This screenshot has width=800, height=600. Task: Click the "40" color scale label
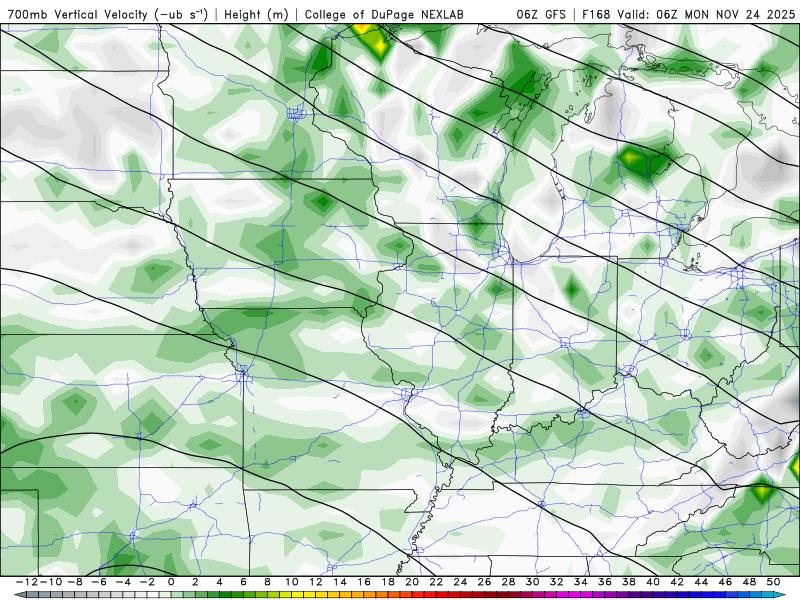point(653,582)
